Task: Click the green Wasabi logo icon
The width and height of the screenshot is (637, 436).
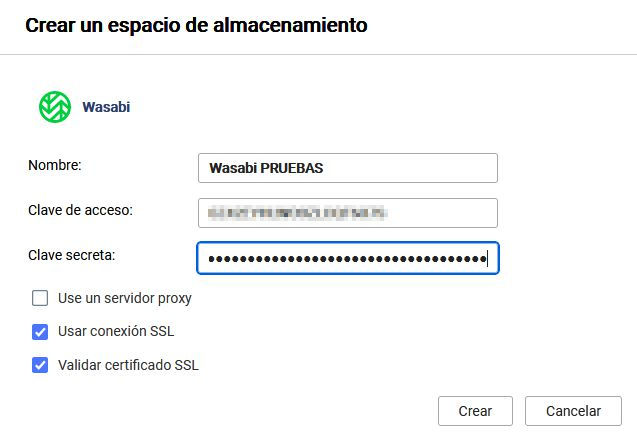Action: (53, 106)
